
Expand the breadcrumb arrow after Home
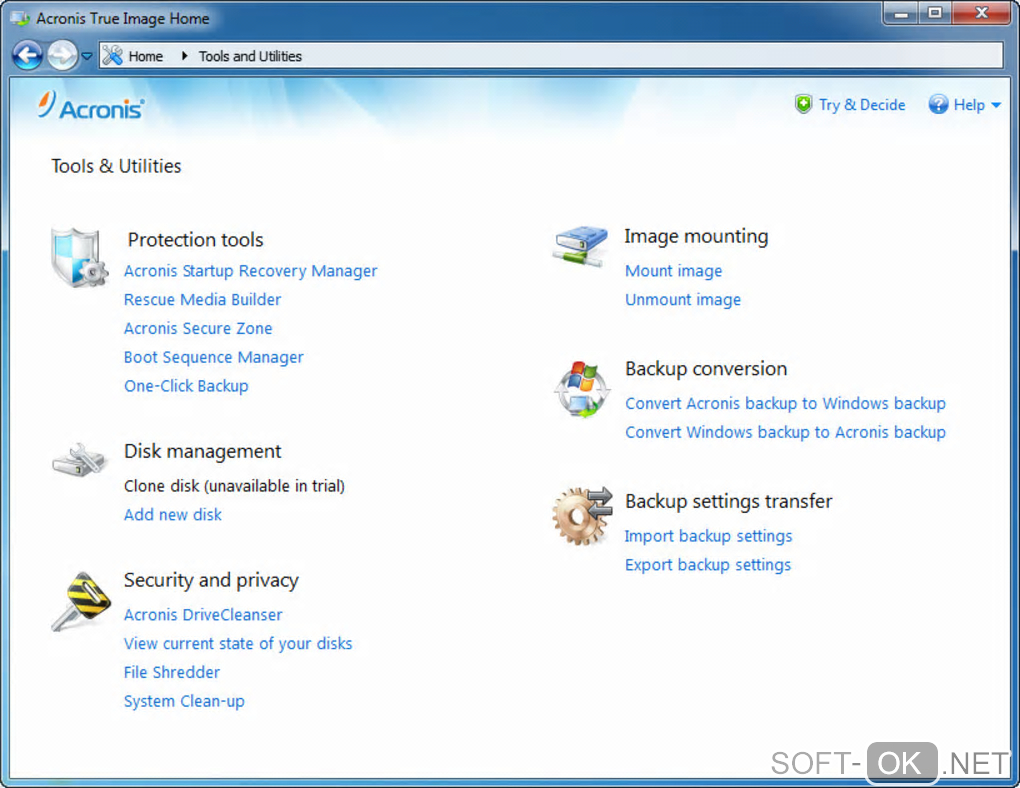tap(184, 56)
